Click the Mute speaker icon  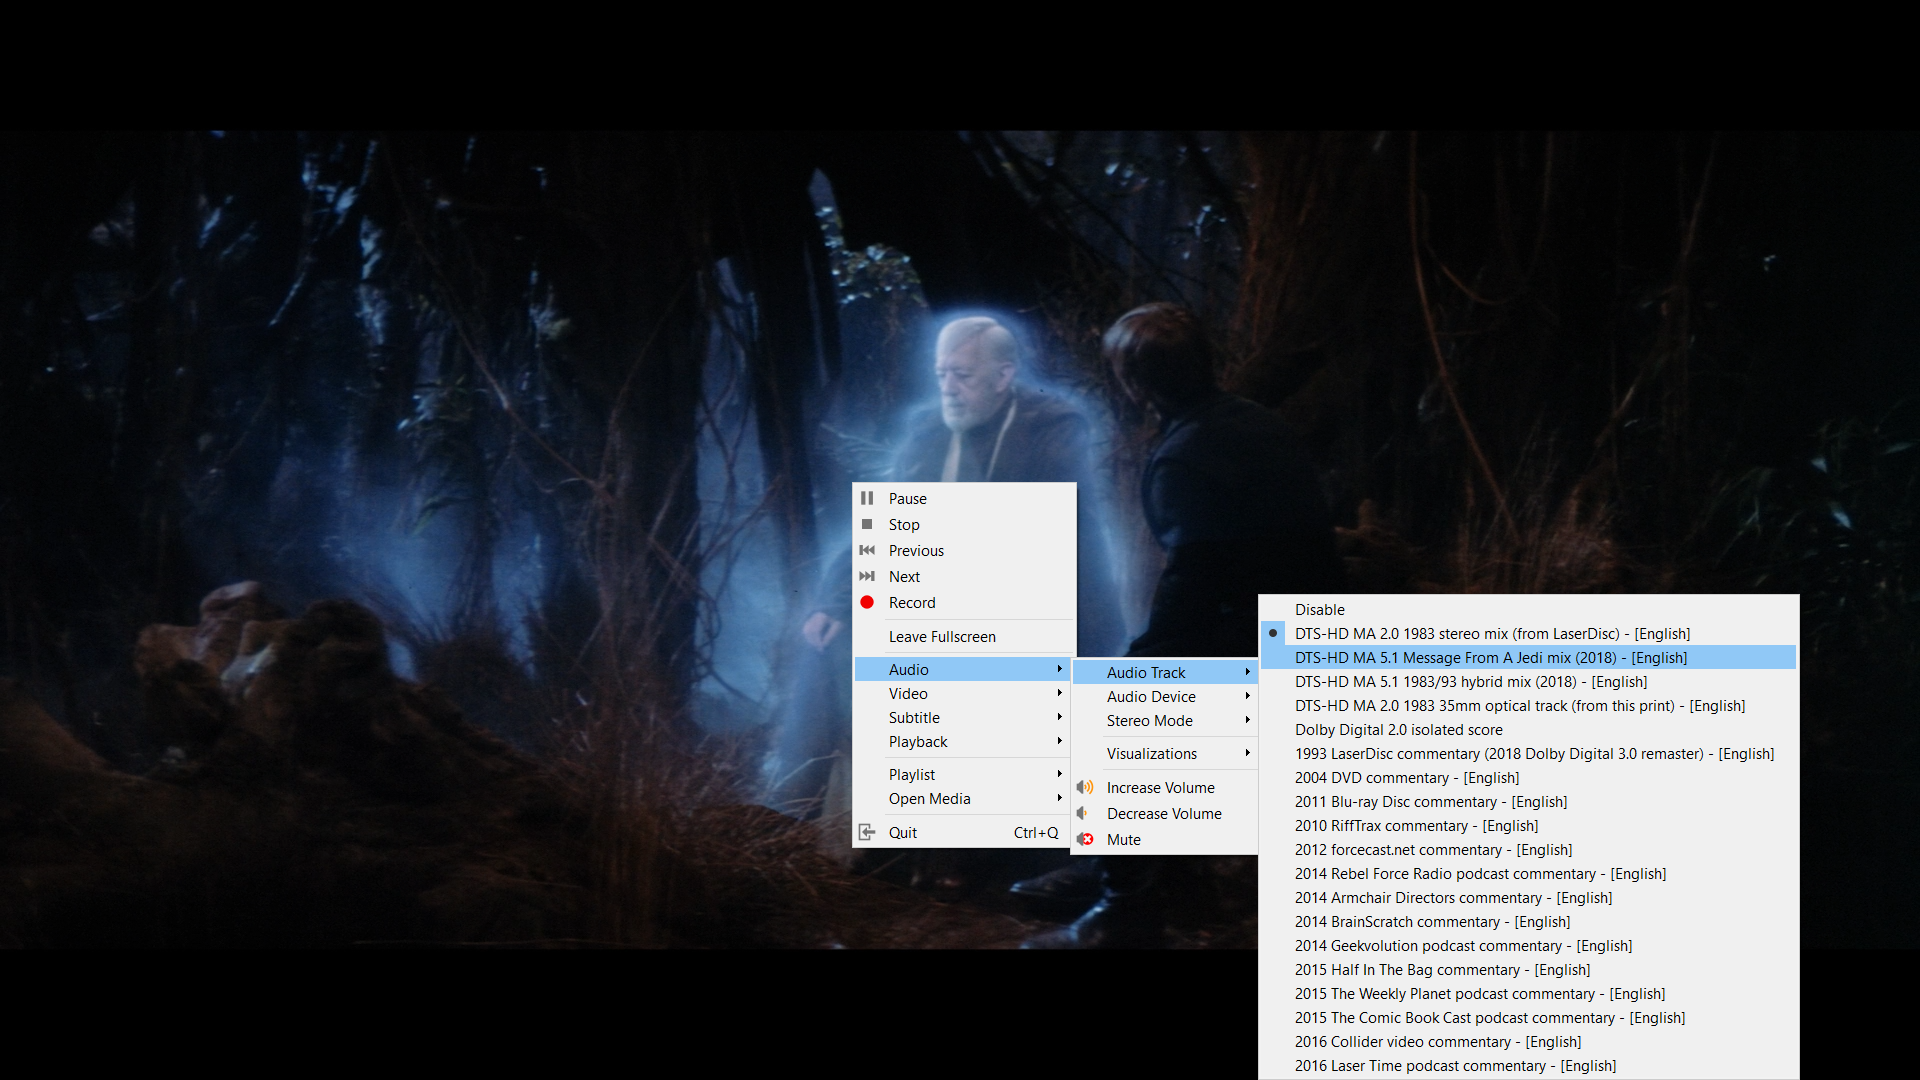[1085, 839]
